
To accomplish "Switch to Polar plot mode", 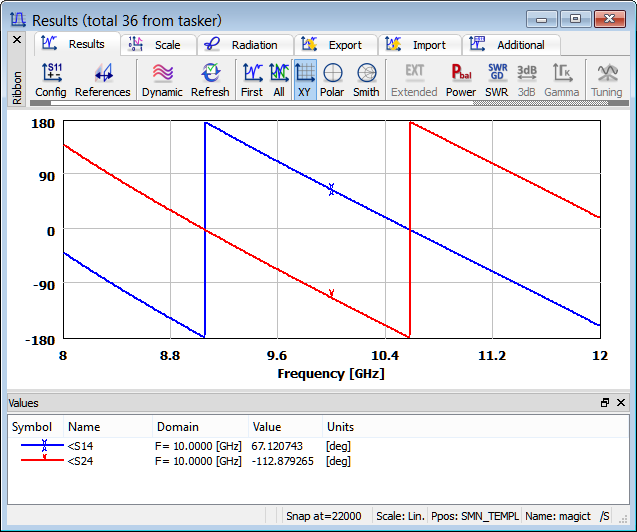I will [332, 79].
